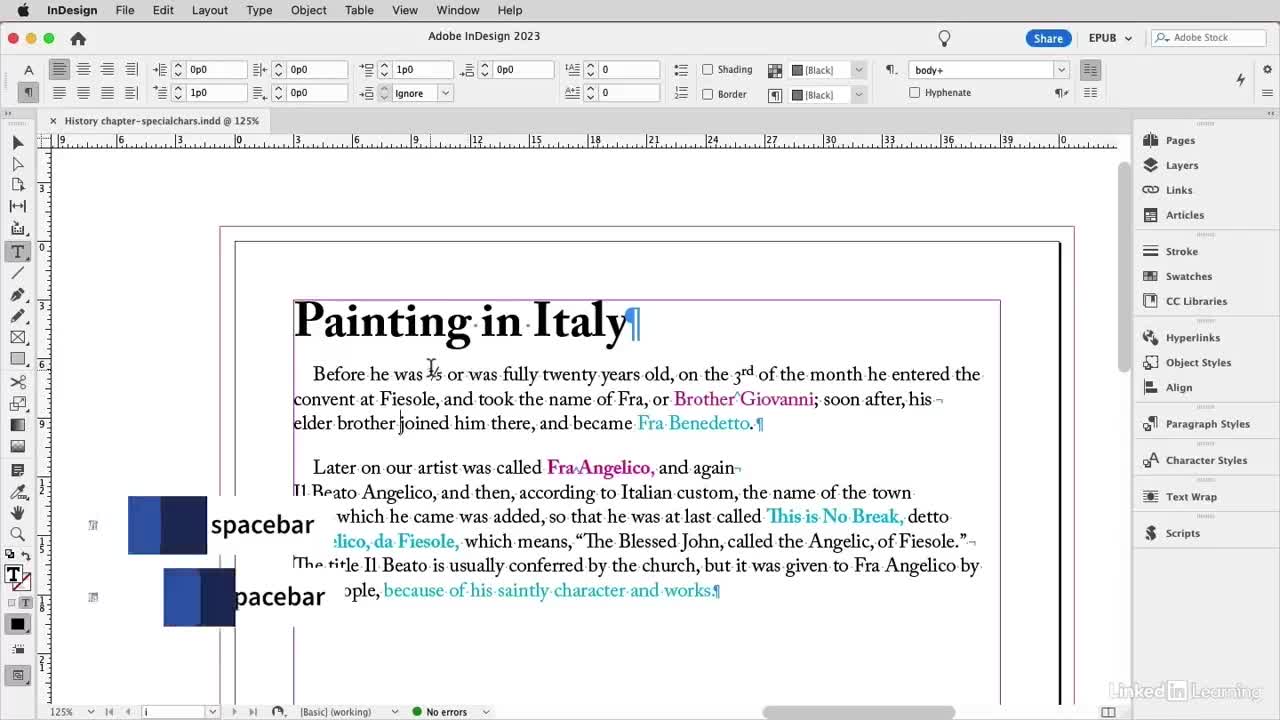Open the Text Wrap panel

(x=1190, y=497)
